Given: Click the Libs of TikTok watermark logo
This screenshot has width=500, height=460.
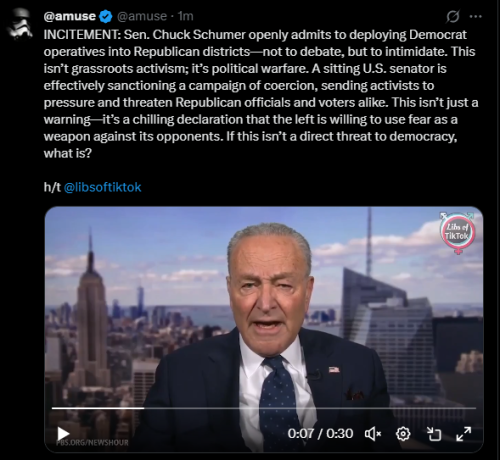Looking at the screenshot, I should pyautogui.click(x=459, y=232).
